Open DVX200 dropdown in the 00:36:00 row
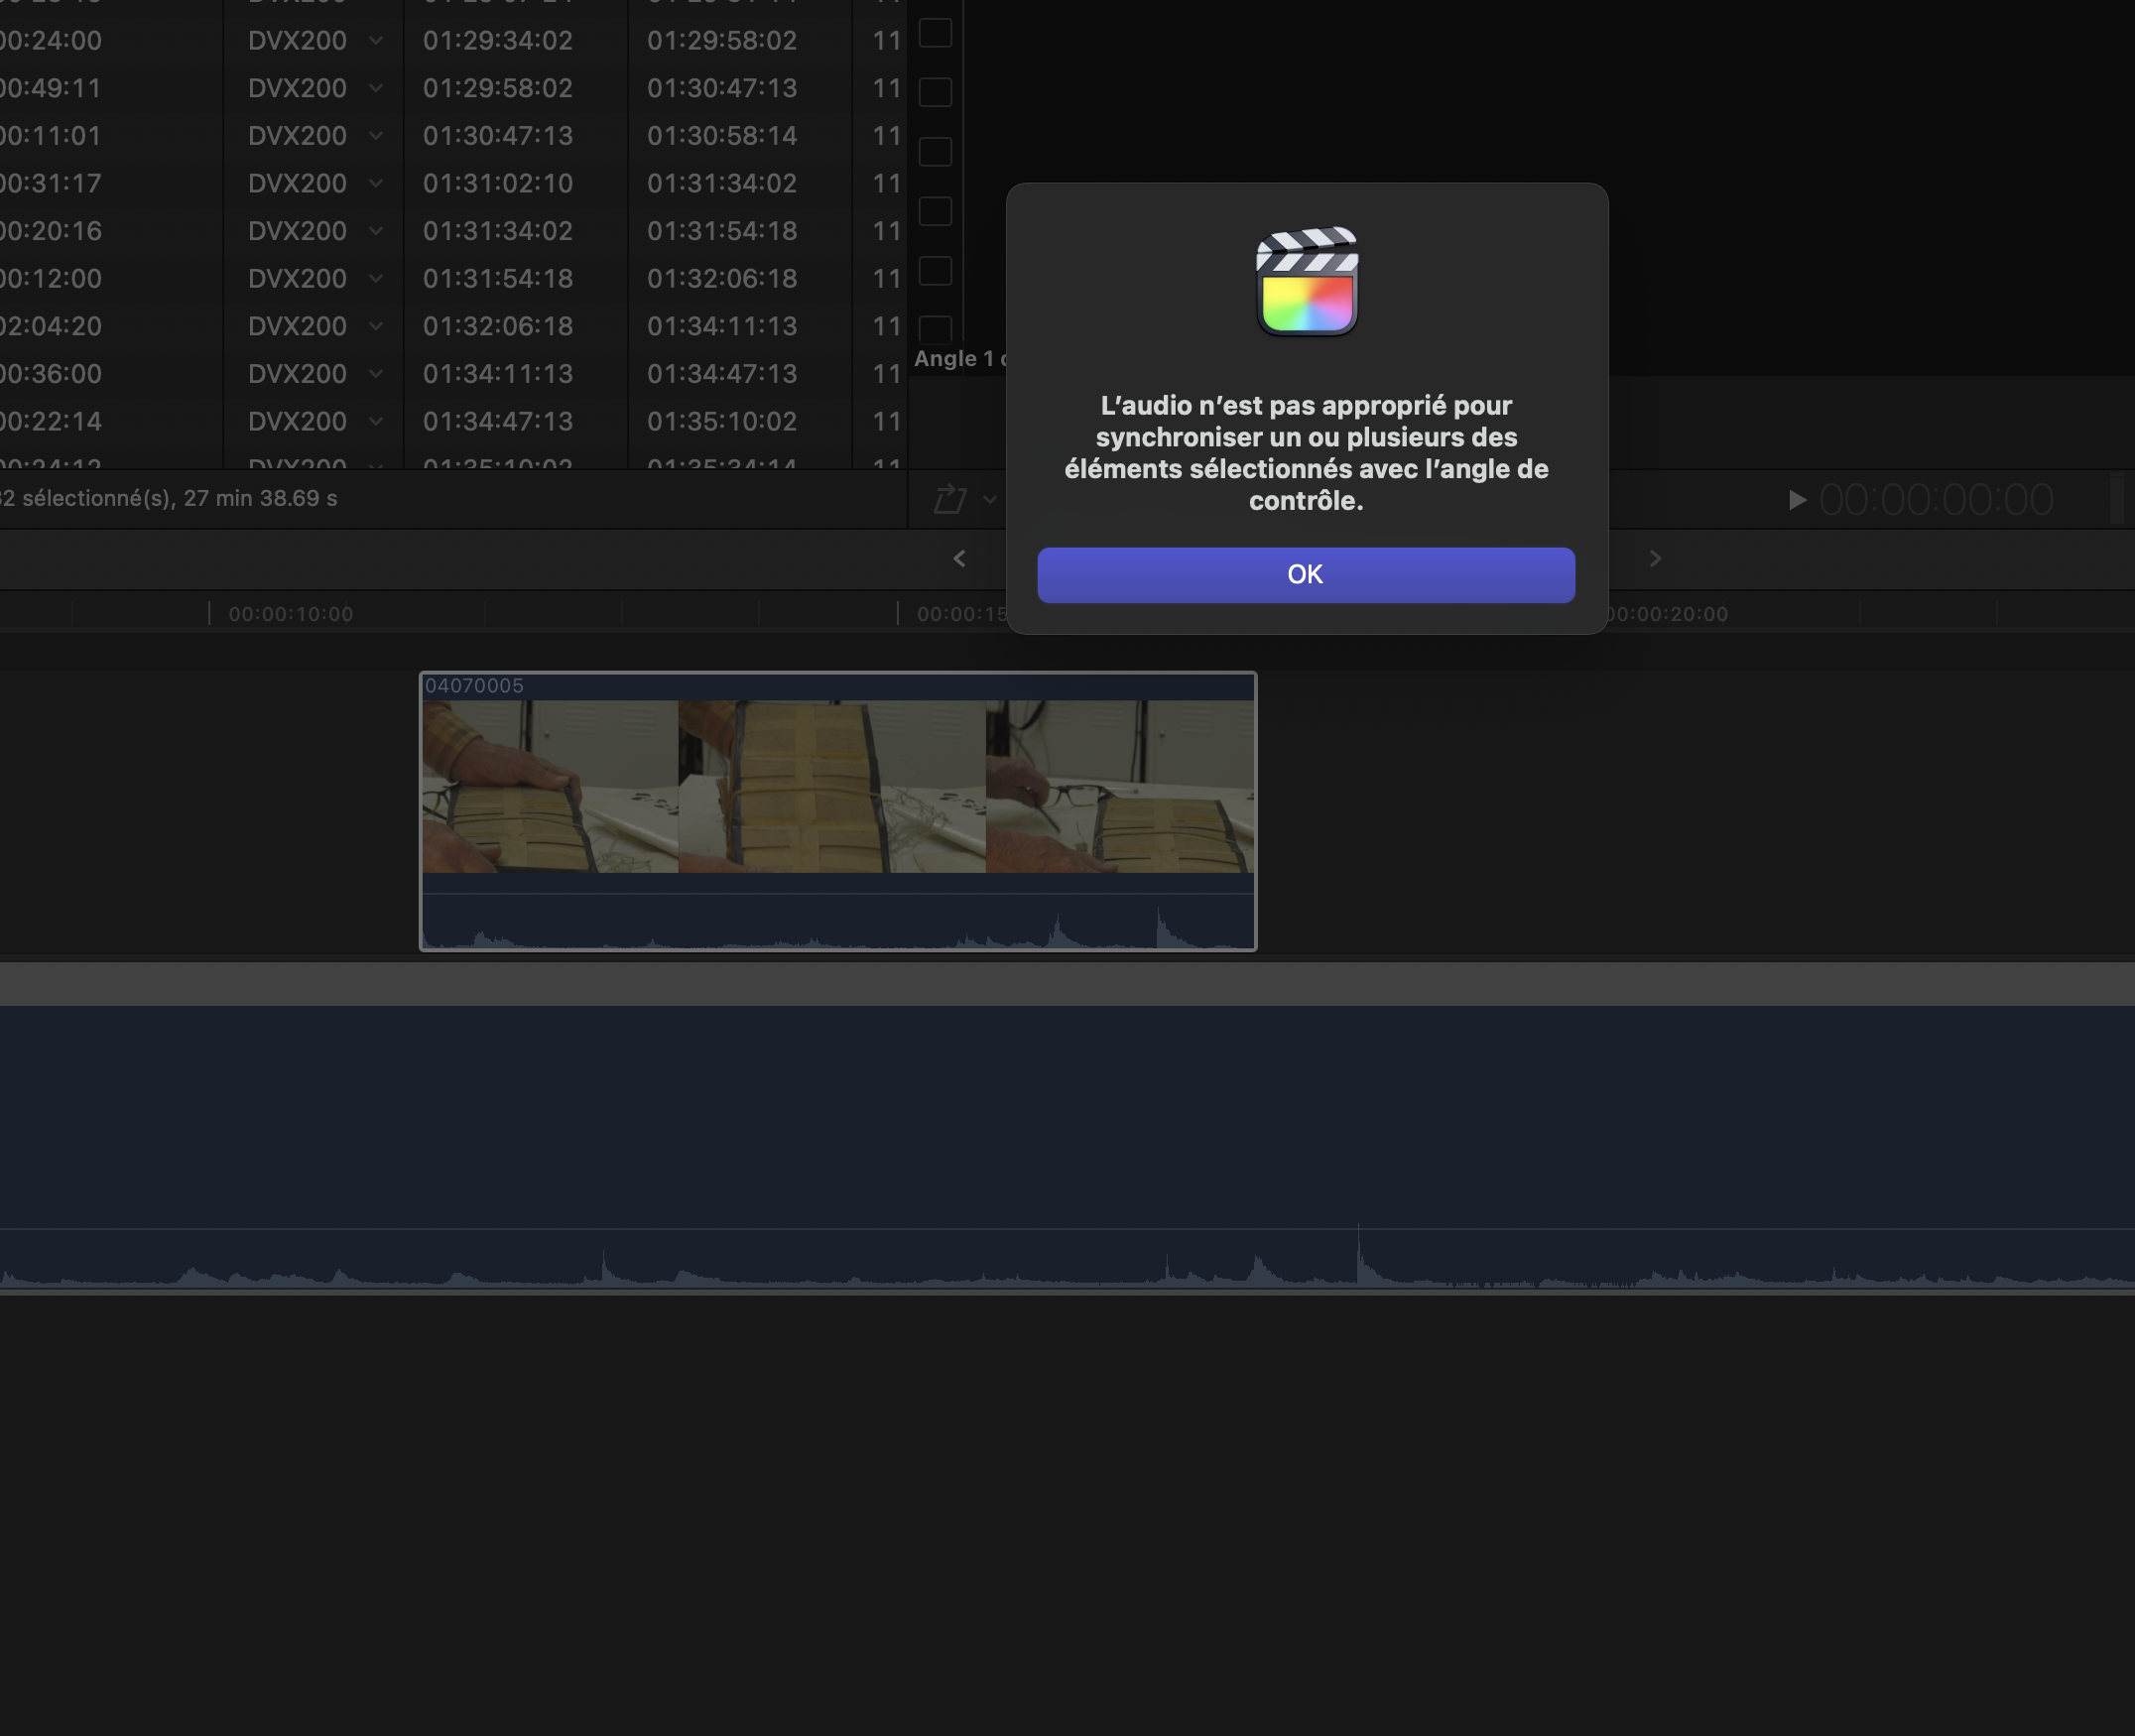Image resolution: width=2135 pixels, height=1736 pixels. pyautogui.click(x=376, y=373)
